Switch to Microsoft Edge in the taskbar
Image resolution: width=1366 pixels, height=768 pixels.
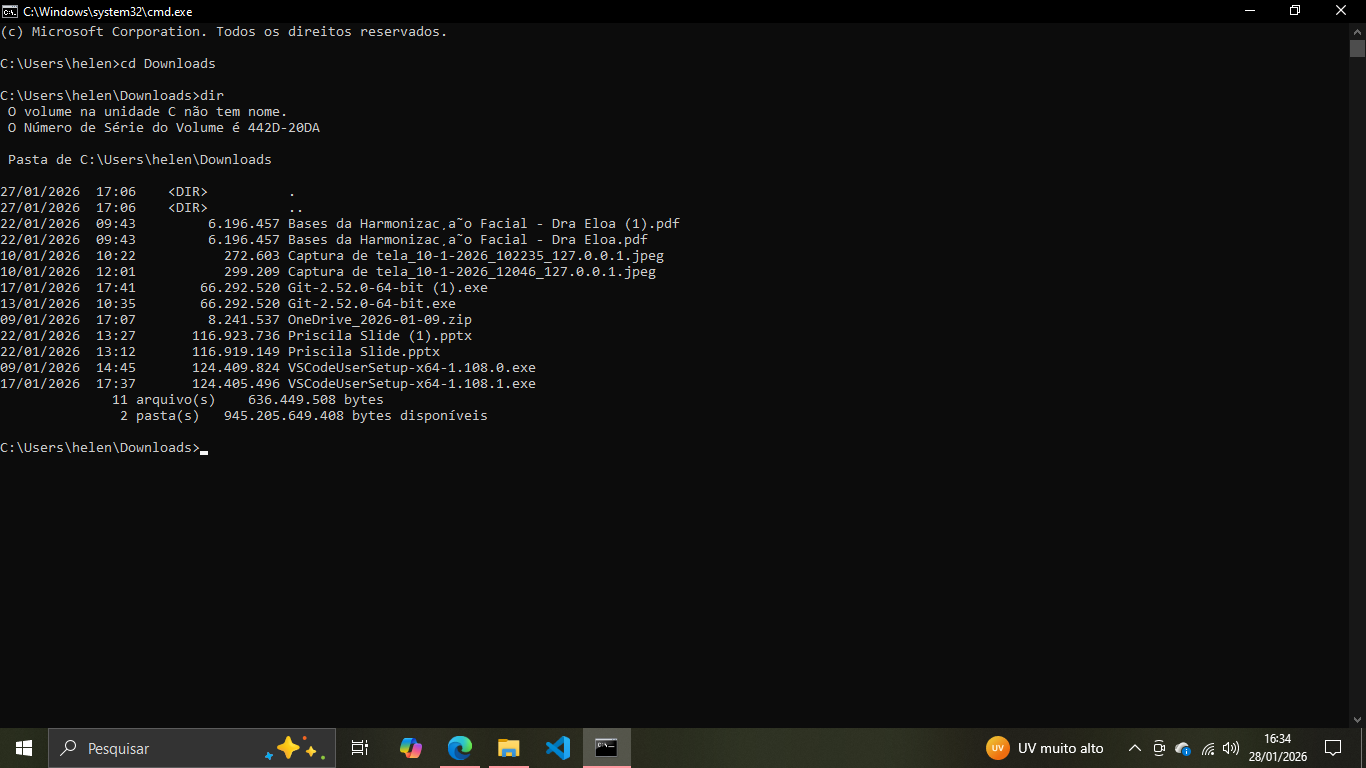click(x=459, y=748)
